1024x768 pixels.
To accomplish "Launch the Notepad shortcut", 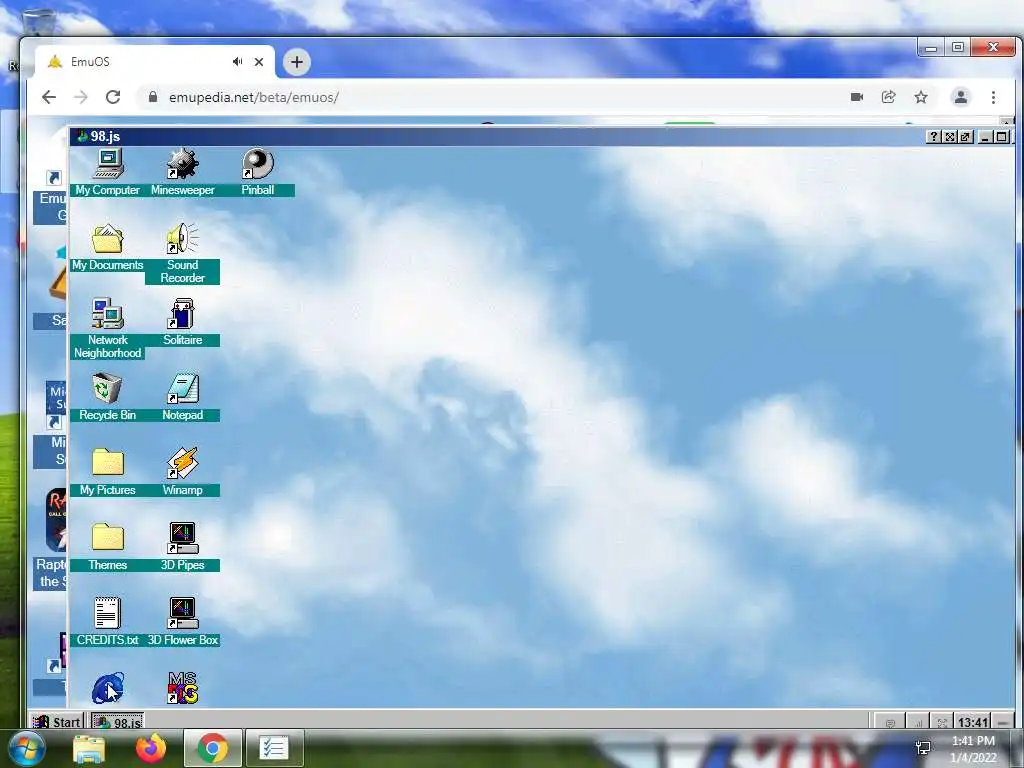I will click(182, 397).
